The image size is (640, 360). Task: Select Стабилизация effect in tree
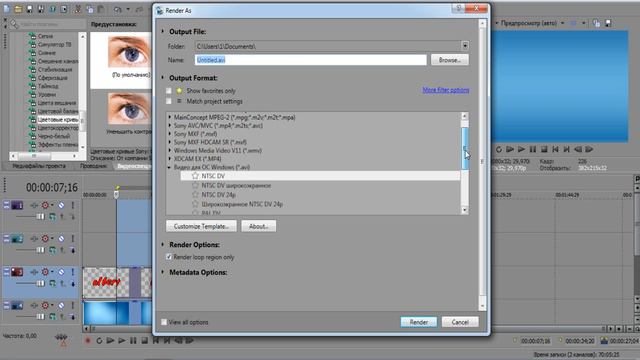tap(55, 69)
